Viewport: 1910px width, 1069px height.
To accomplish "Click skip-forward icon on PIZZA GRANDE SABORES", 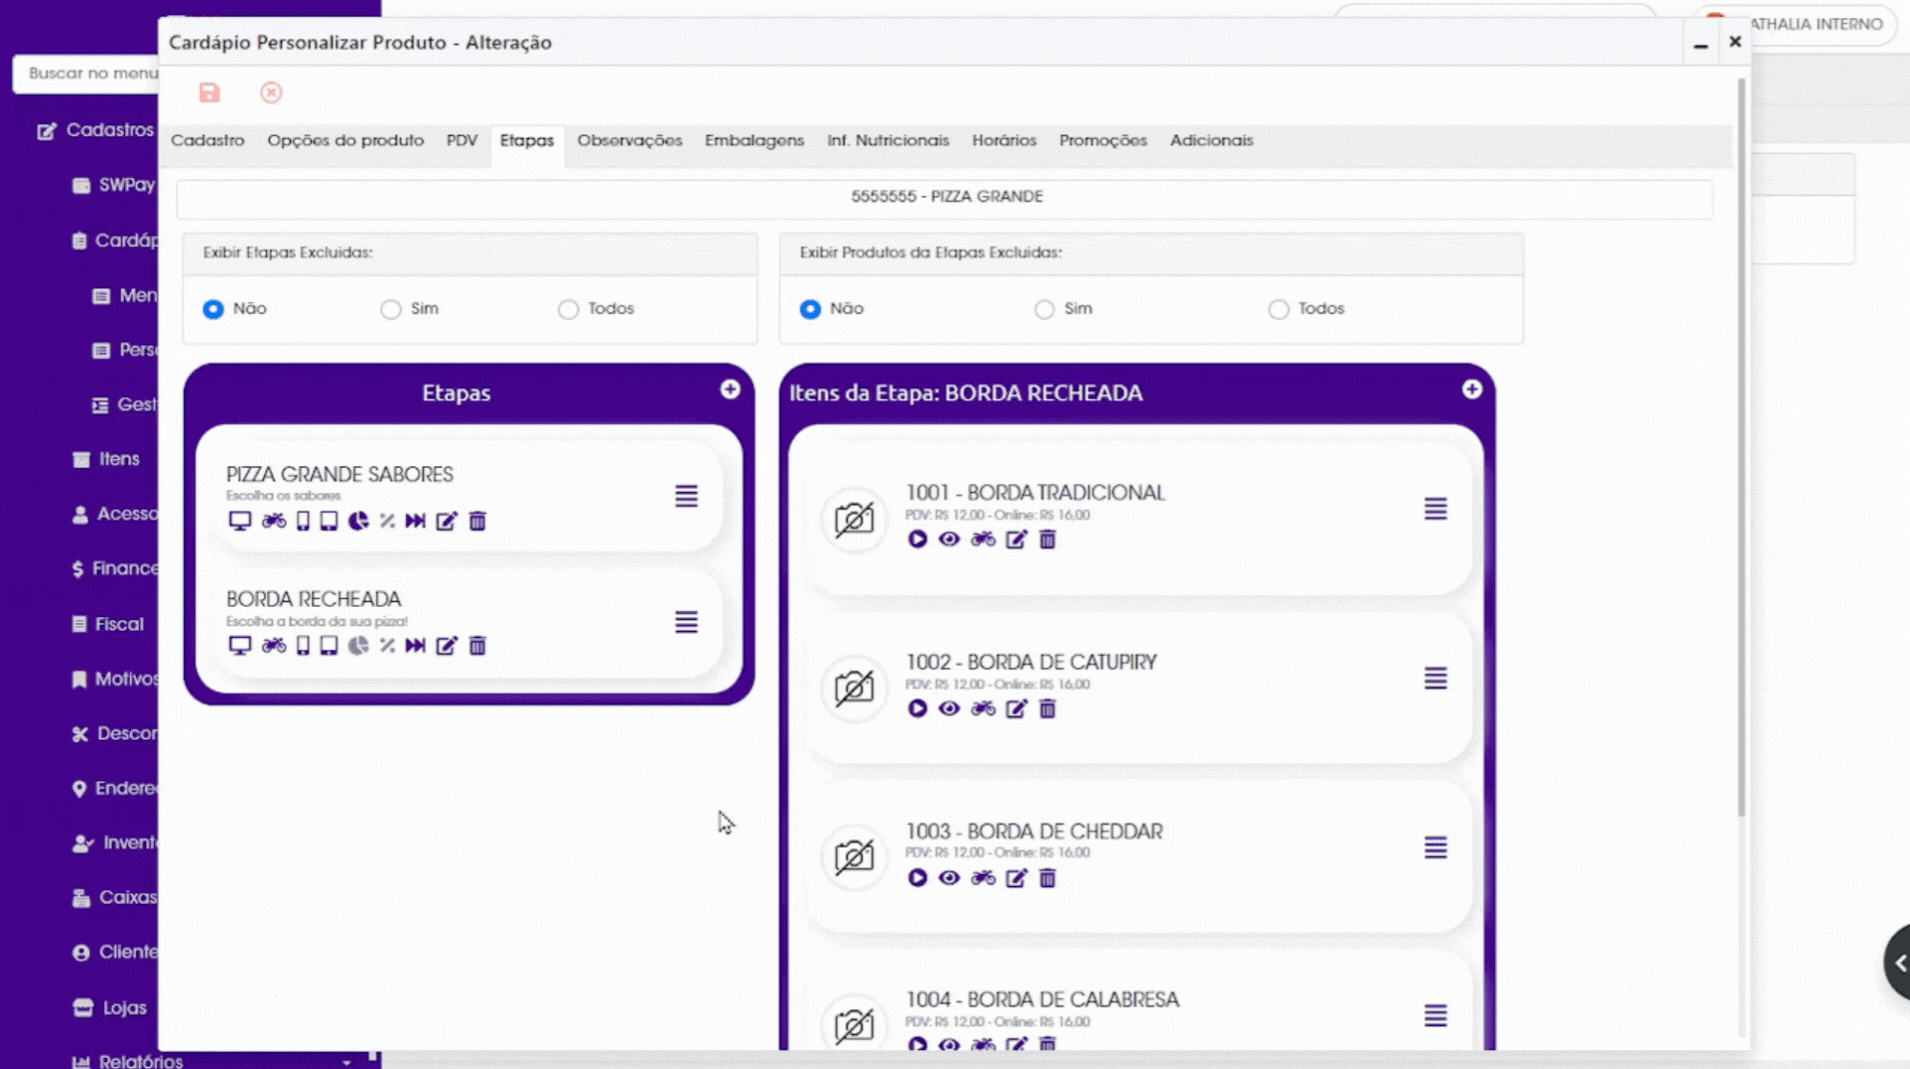I will click(x=415, y=521).
